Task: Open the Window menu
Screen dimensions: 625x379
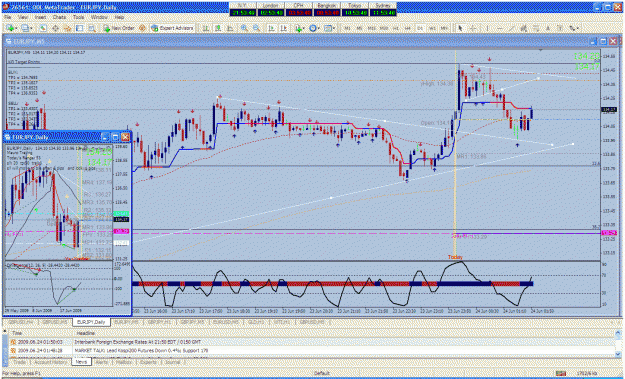Action: click(x=99, y=18)
